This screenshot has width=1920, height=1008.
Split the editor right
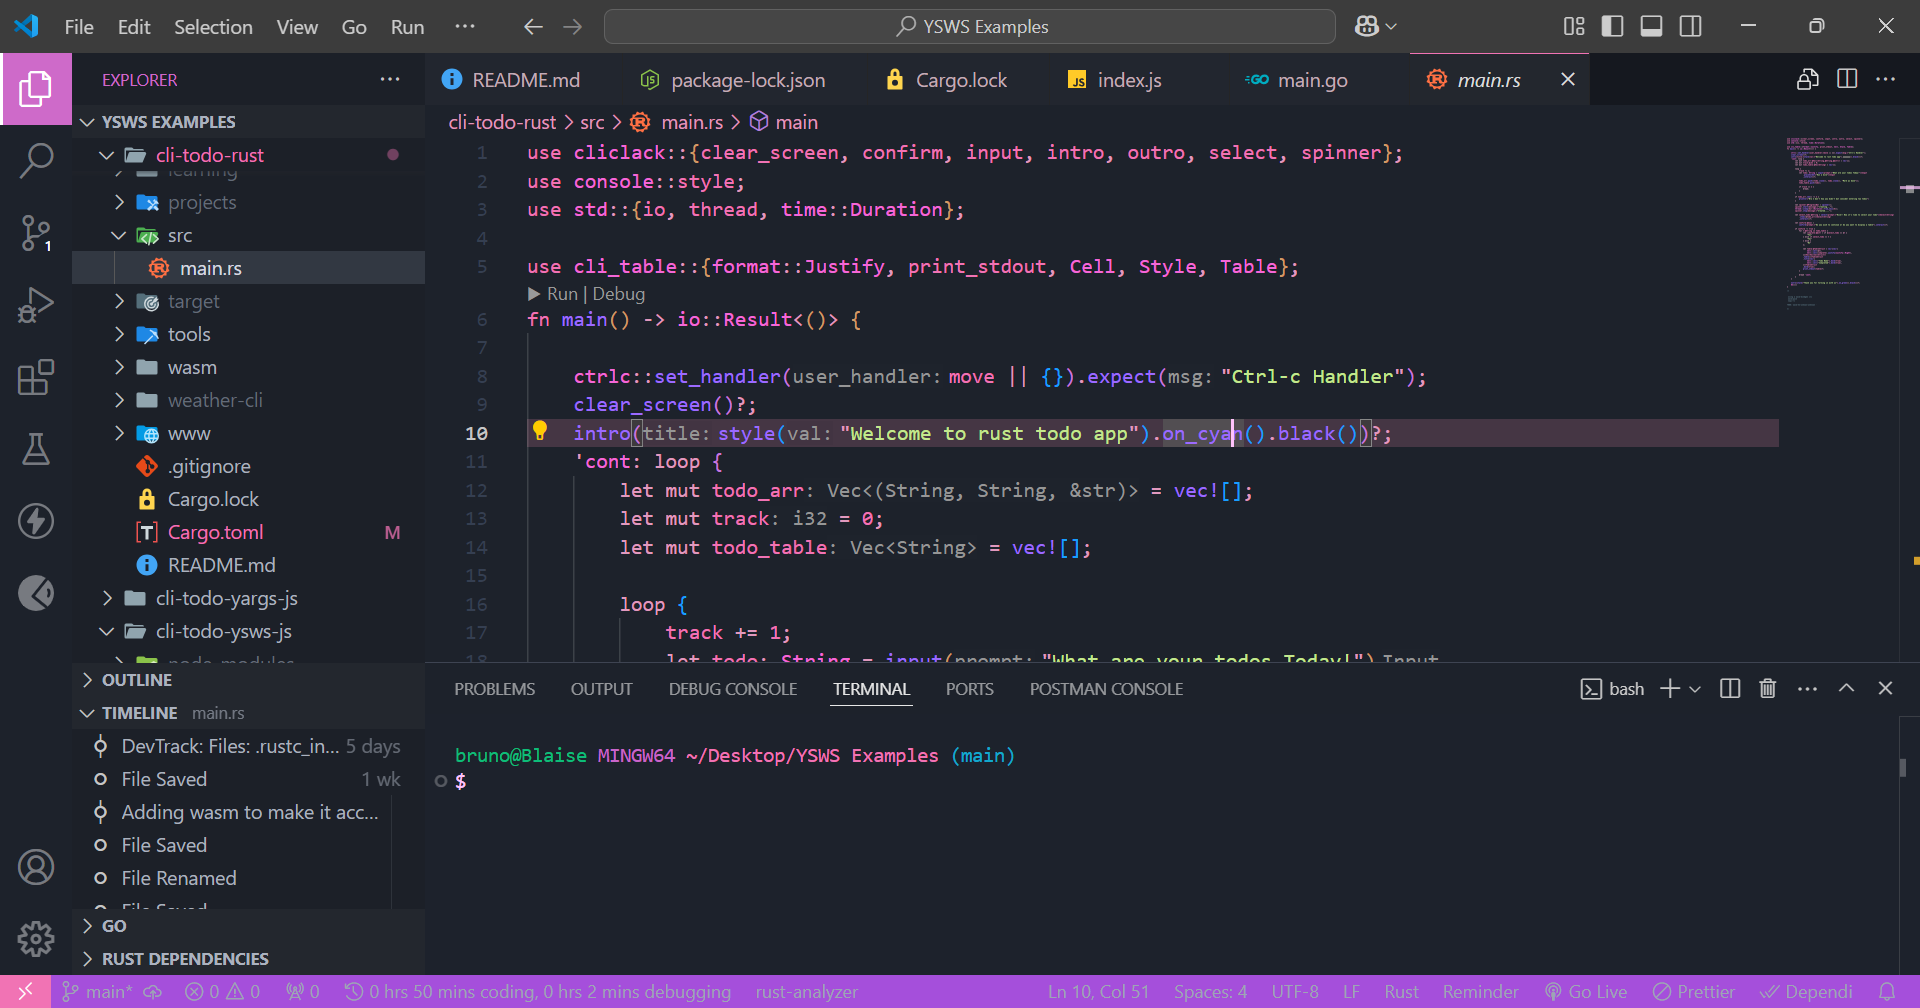pyautogui.click(x=1846, y=79)
